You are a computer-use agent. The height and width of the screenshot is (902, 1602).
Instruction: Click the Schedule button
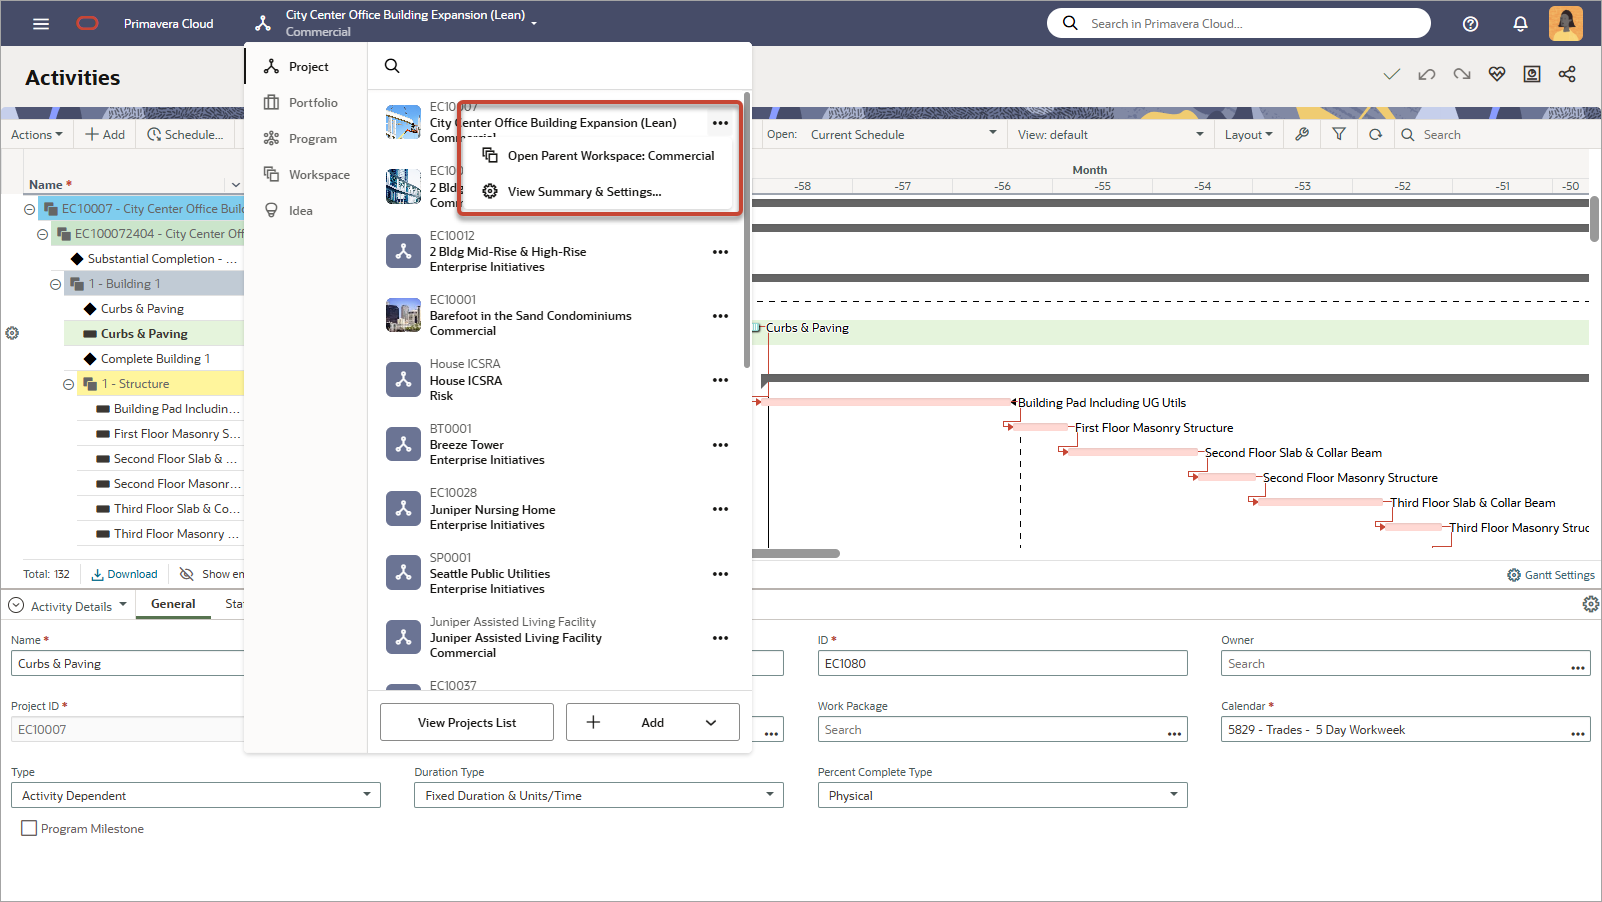tap(186, 134)
